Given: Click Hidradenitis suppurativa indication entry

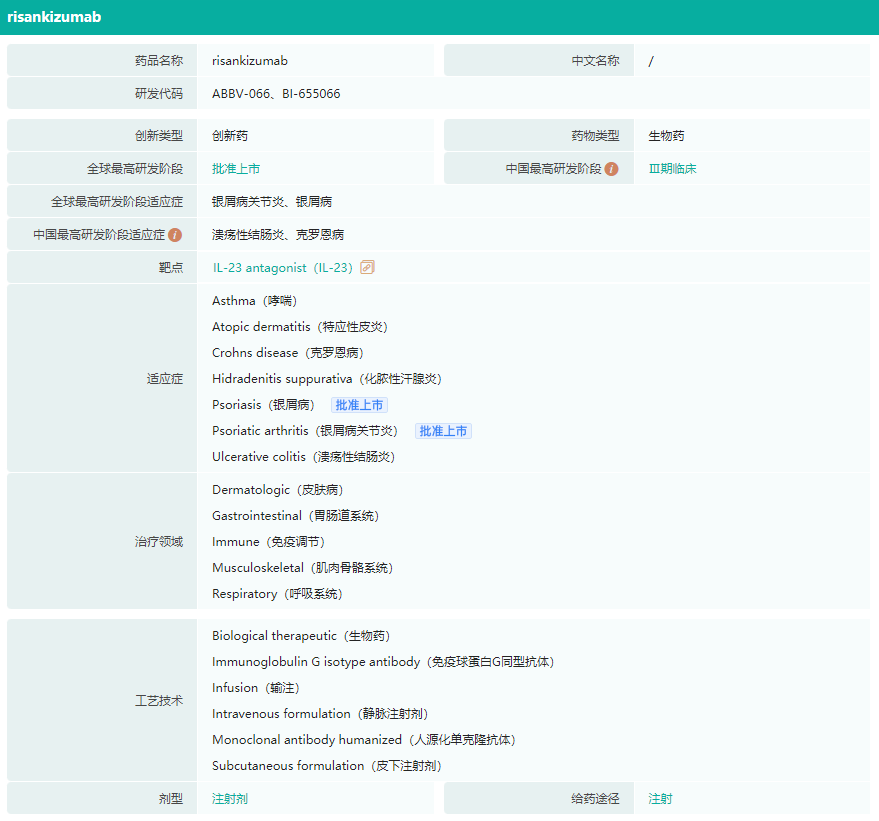Looking at the screenshot, I should pos(326,379).
